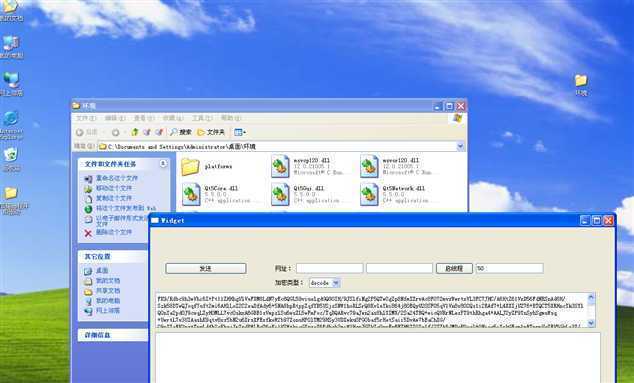
Task: Open My Documents (我的文档) under Other Places
Action: point(108,280)
